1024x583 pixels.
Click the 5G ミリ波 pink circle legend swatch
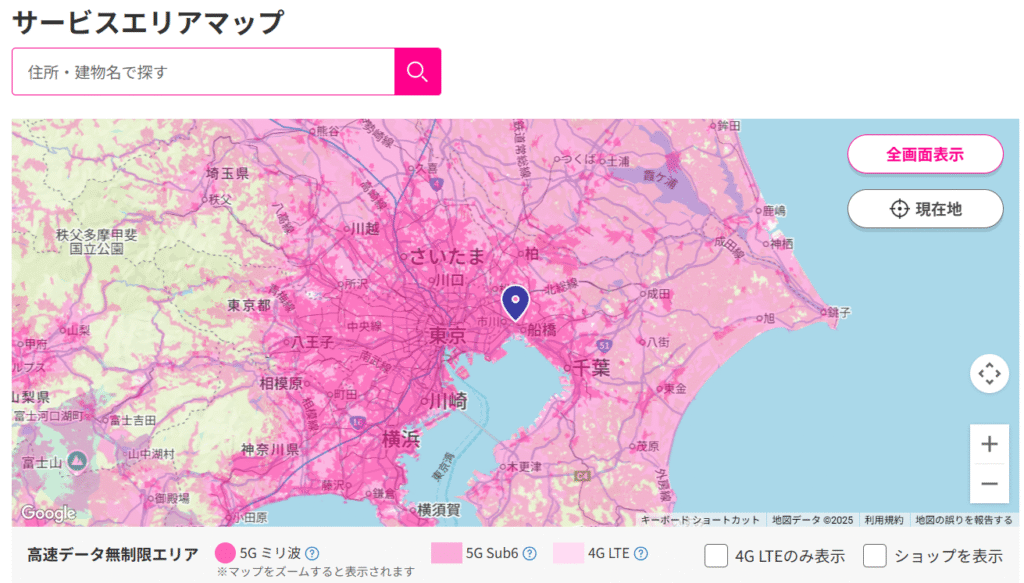[225, 553]
